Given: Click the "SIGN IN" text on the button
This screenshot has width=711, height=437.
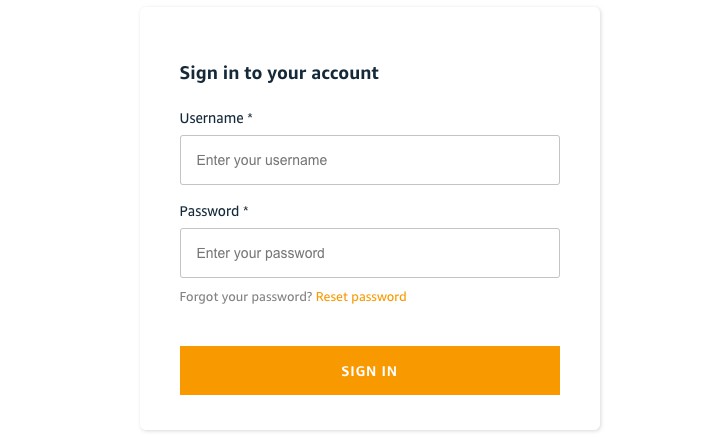Looking at the screenshot, I should coord(369,371).
